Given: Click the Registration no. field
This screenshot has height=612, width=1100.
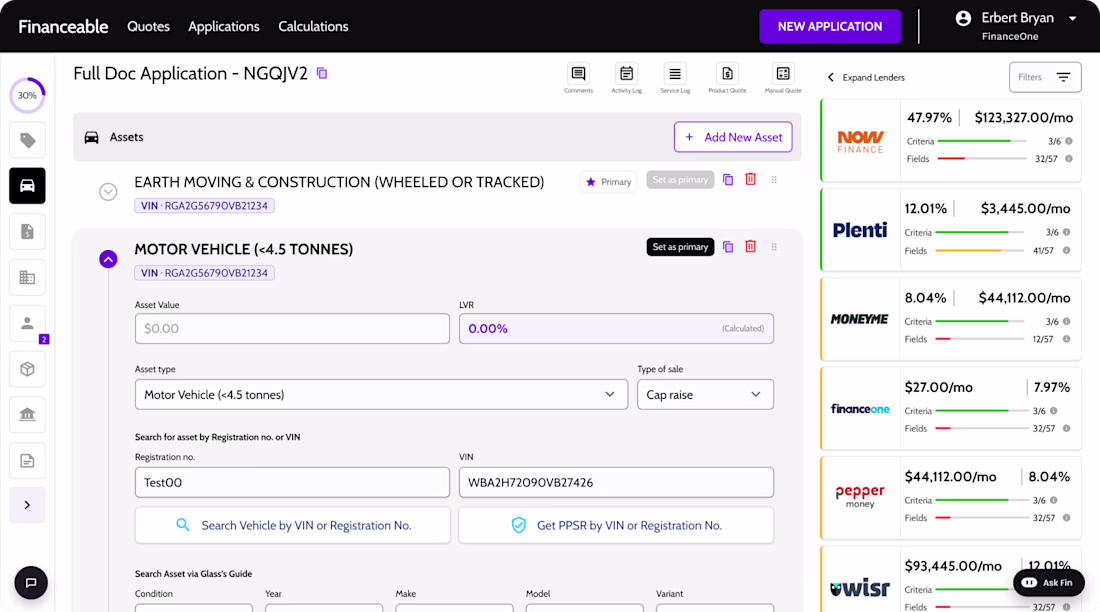Looking at the screenshot, I should coord(293,482).
